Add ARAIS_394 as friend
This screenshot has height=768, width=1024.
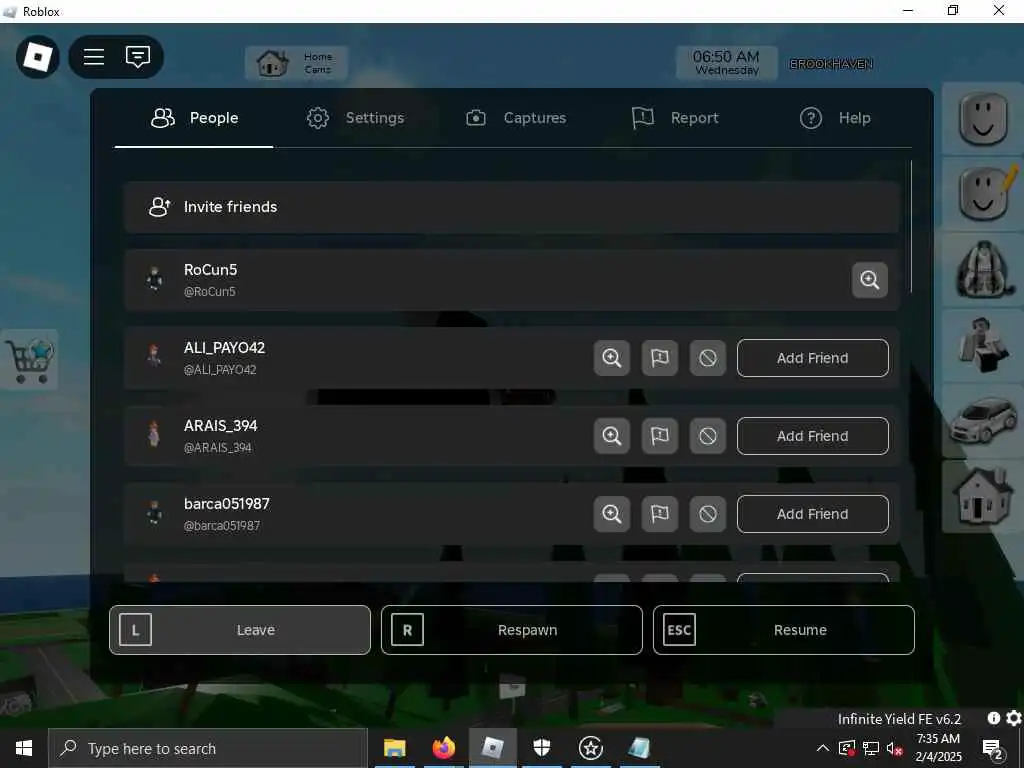(x=812, y=436)
